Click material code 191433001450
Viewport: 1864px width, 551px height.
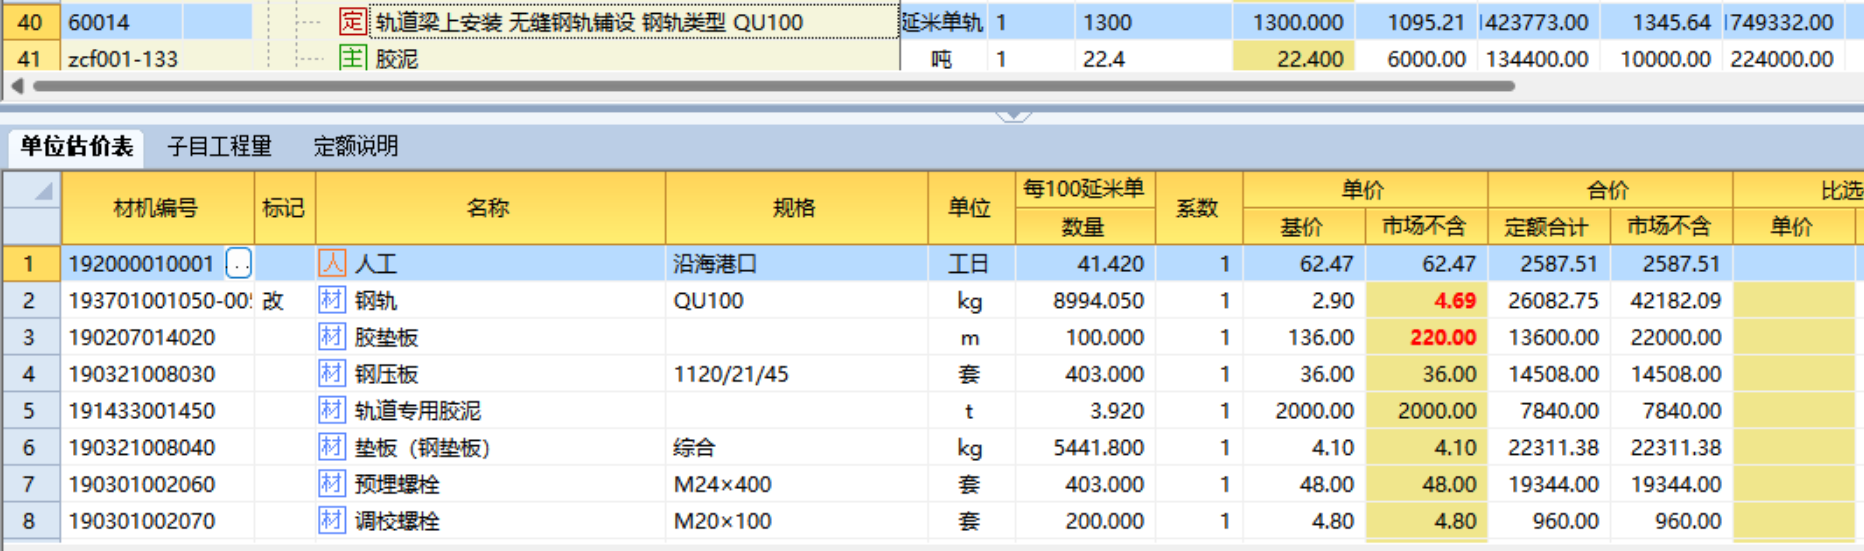pyautogui.click(x=158, y=410)
